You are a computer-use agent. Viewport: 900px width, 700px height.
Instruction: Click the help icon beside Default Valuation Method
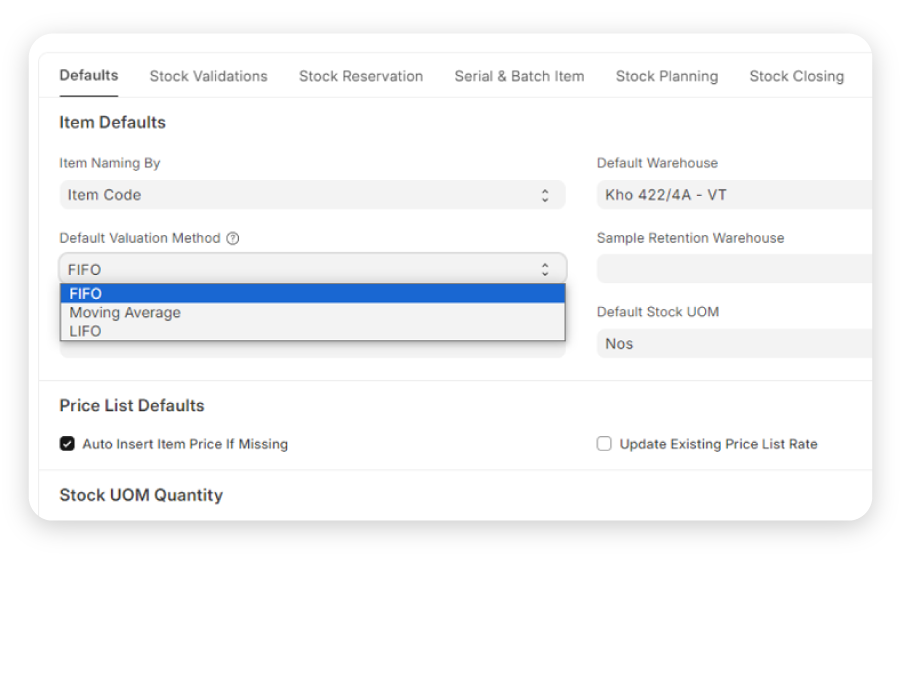coord(233,239)
